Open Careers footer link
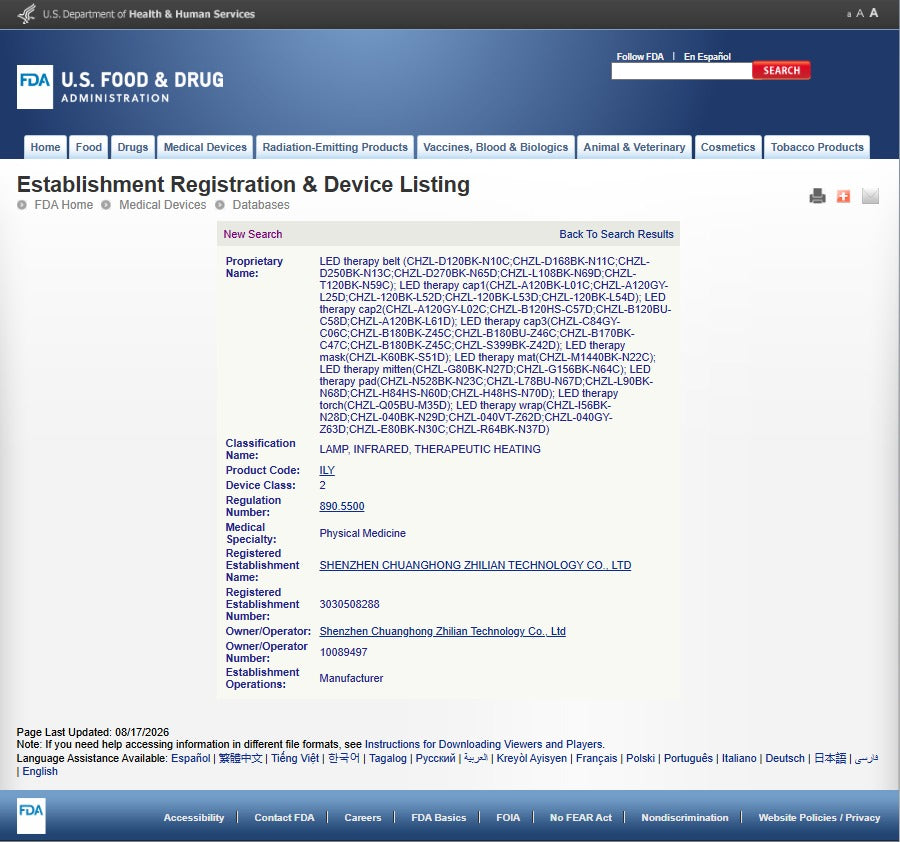The width and height of the screenshot is (900, 842). [x=363, y=817]
